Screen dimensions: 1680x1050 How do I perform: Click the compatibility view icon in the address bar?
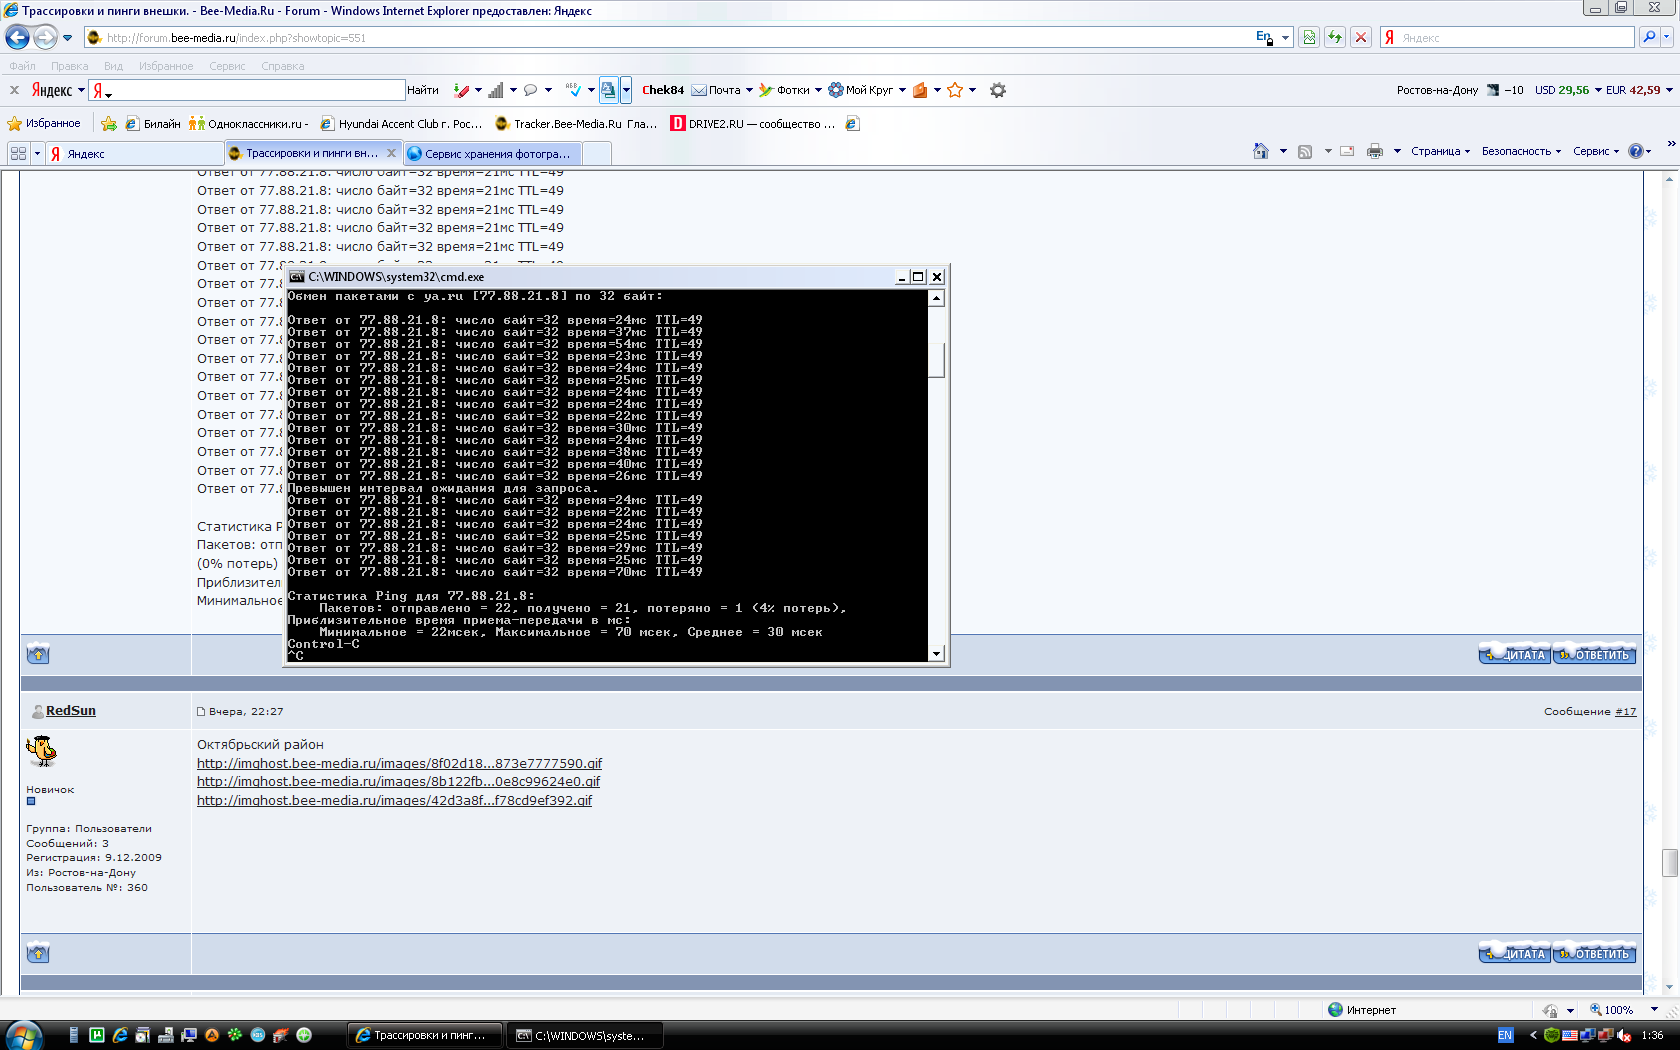(1308, 37)
